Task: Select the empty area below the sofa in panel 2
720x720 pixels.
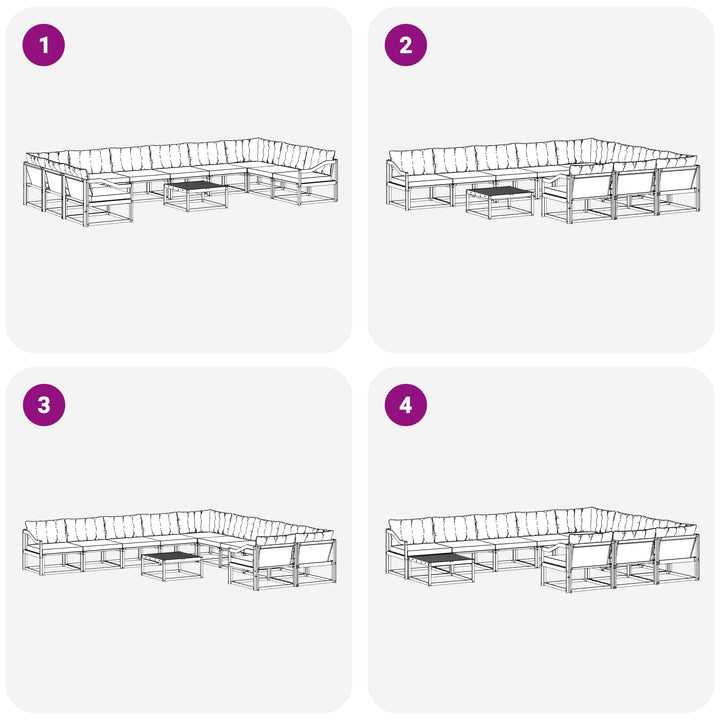Action: click(x=541, y=287)
